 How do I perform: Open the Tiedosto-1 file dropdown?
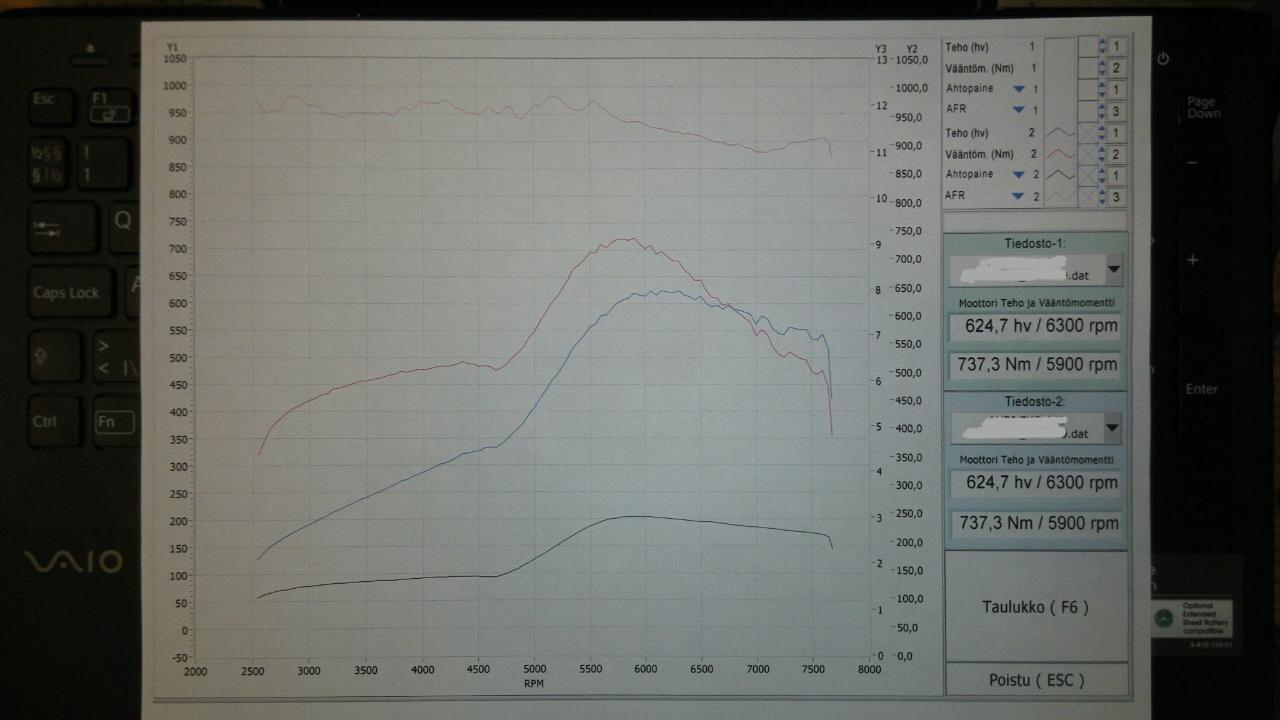[1113, 270]
